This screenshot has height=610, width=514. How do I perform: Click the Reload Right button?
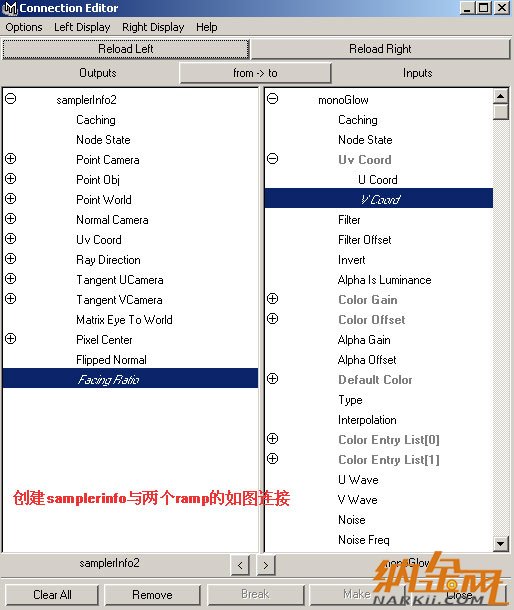pos(380,49)
